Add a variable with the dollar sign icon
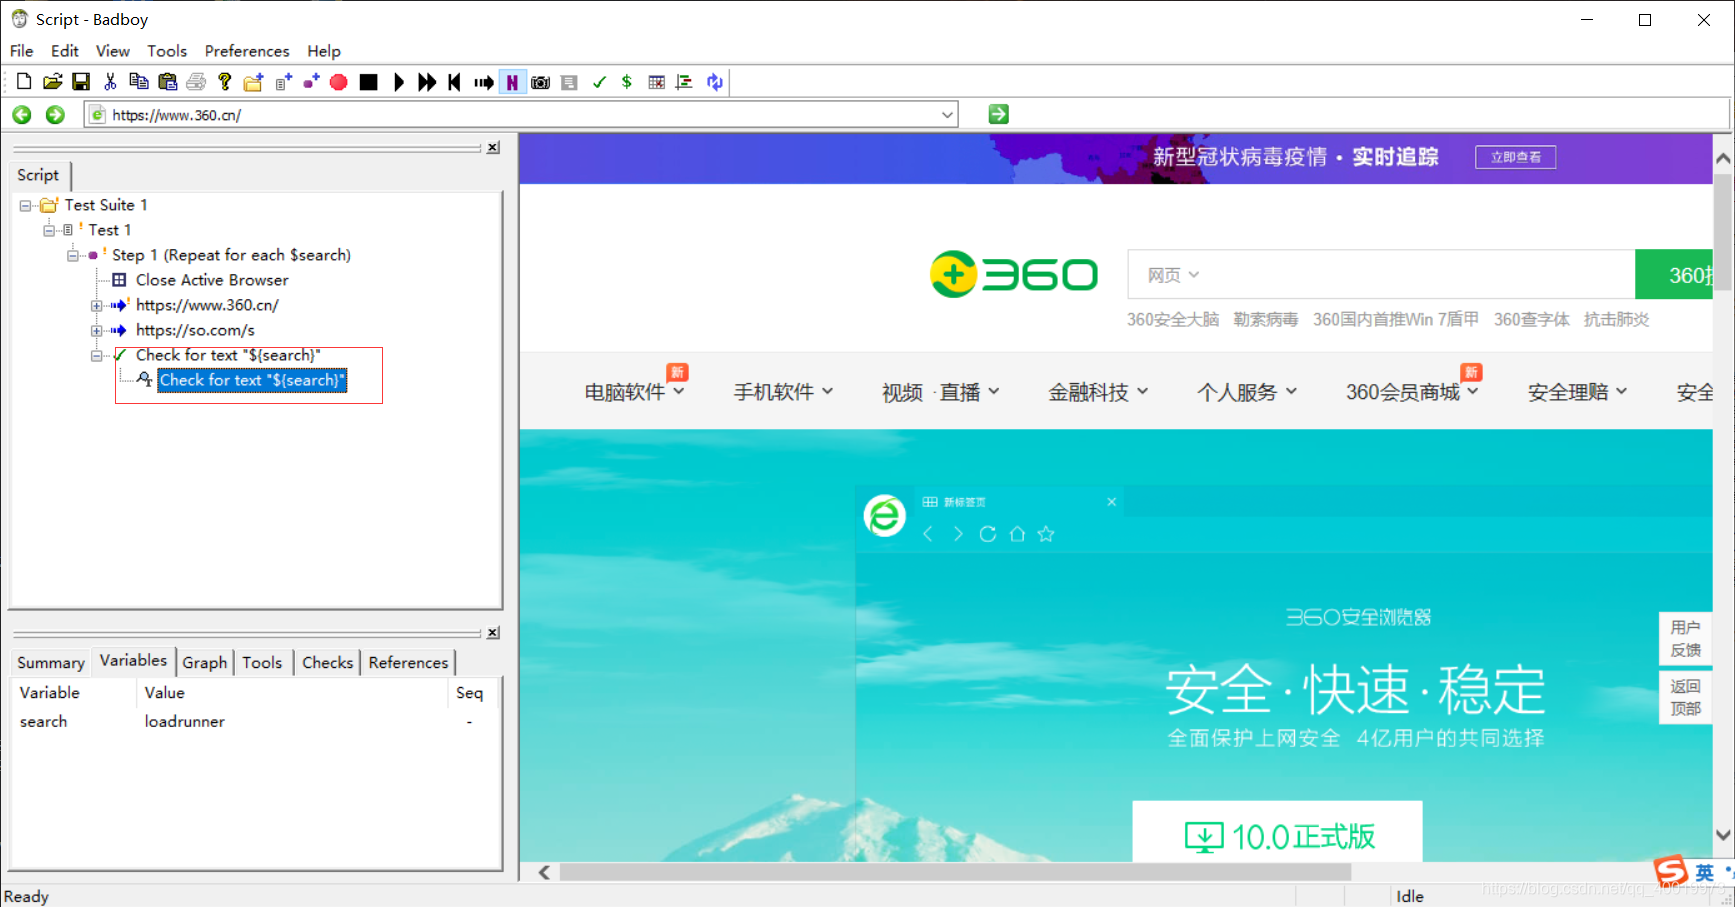Viewport: 1735px width, 907px height. (x=627, y=82)
